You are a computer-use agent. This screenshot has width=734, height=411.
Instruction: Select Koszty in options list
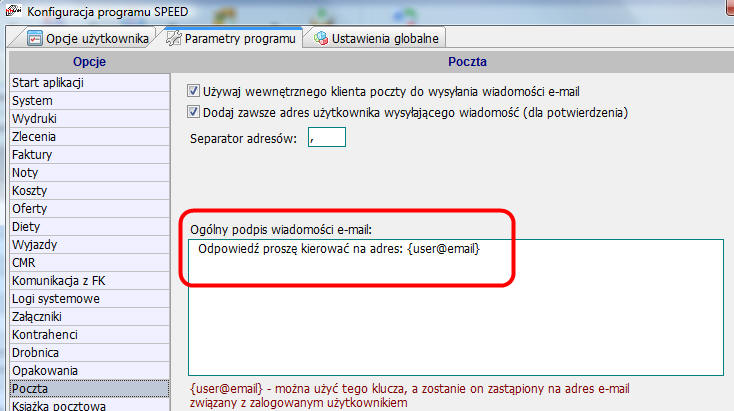[x=89, y=191]
